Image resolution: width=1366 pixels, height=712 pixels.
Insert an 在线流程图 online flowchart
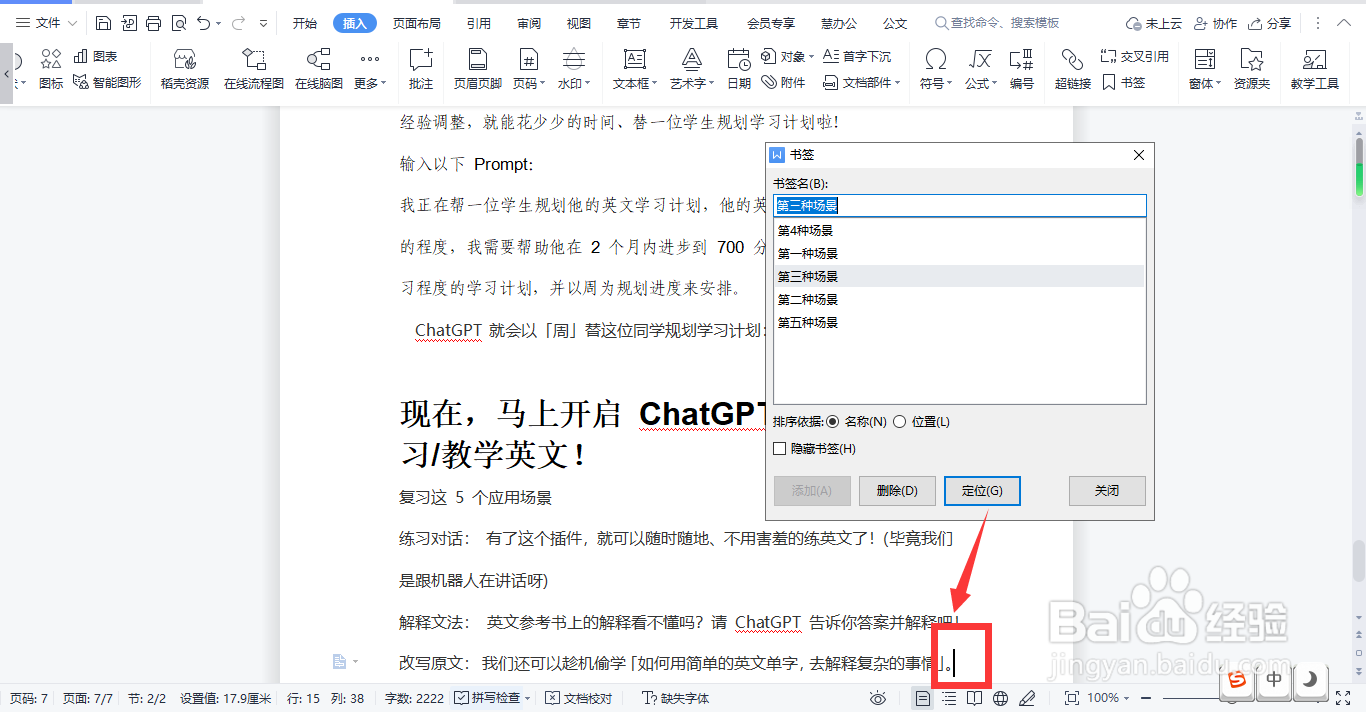254,69
